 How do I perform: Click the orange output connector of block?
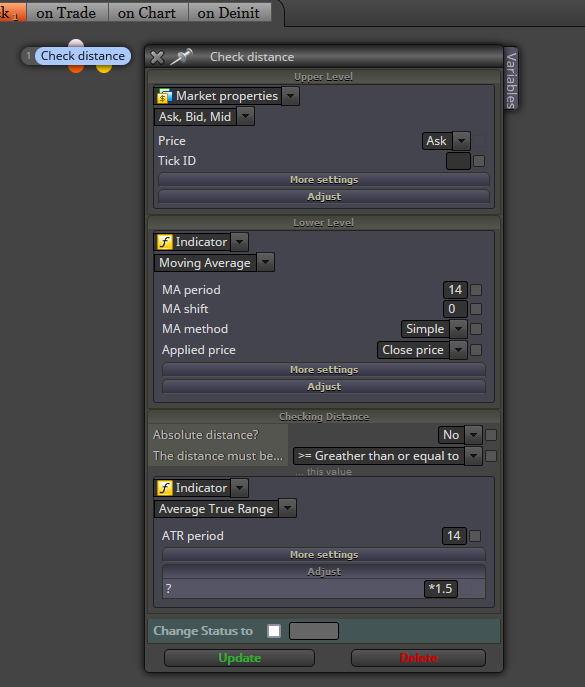pyautogui.click(x=76, y=68)
